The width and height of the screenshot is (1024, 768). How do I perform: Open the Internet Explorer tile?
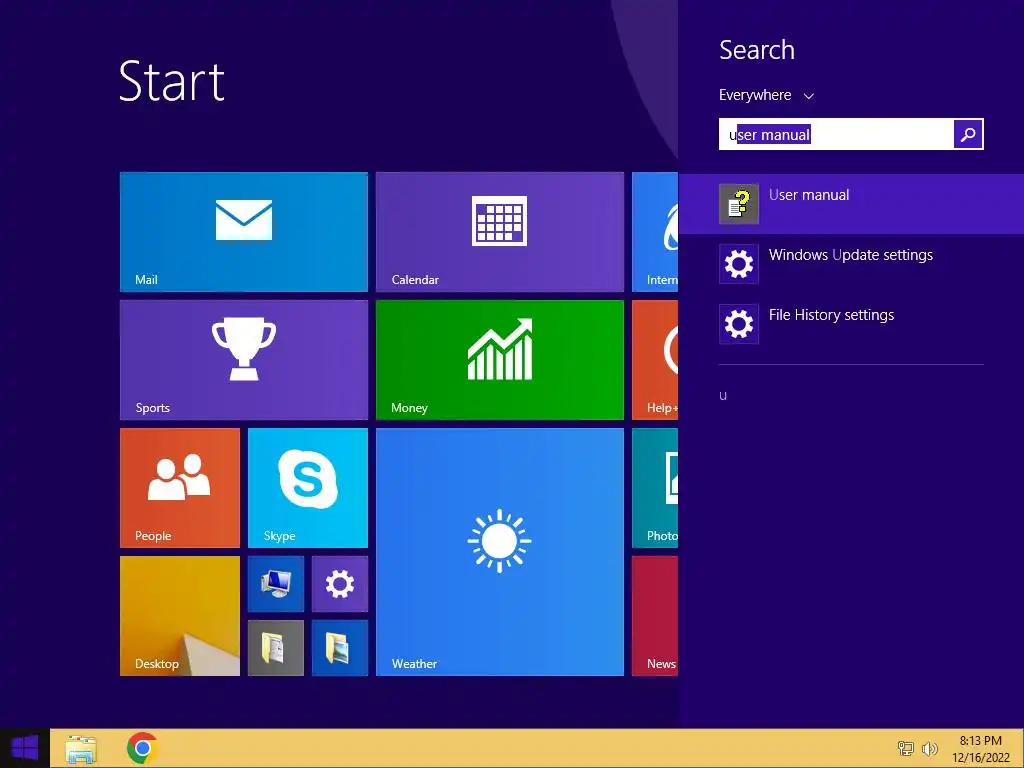[x=655, y=232]
